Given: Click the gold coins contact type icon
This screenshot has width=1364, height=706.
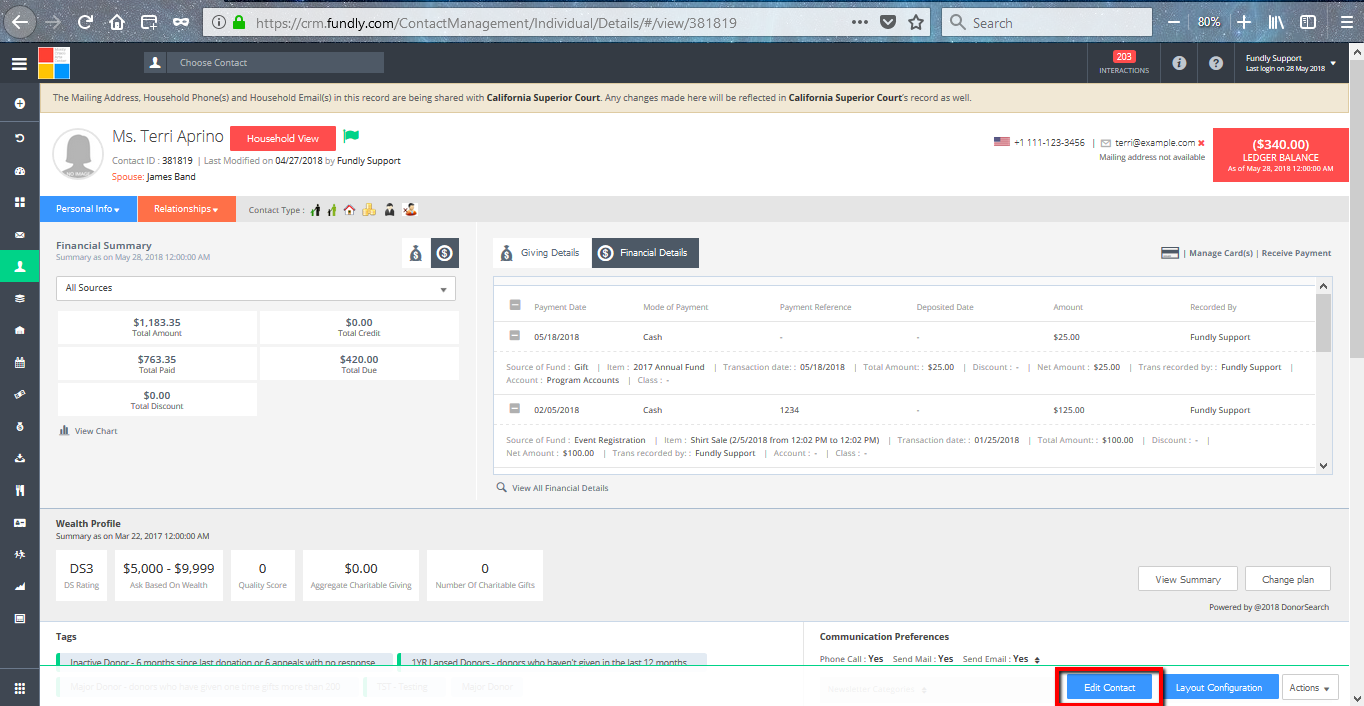Looking at the screenshot, I should pyautogui.click(x=369, y=210).
